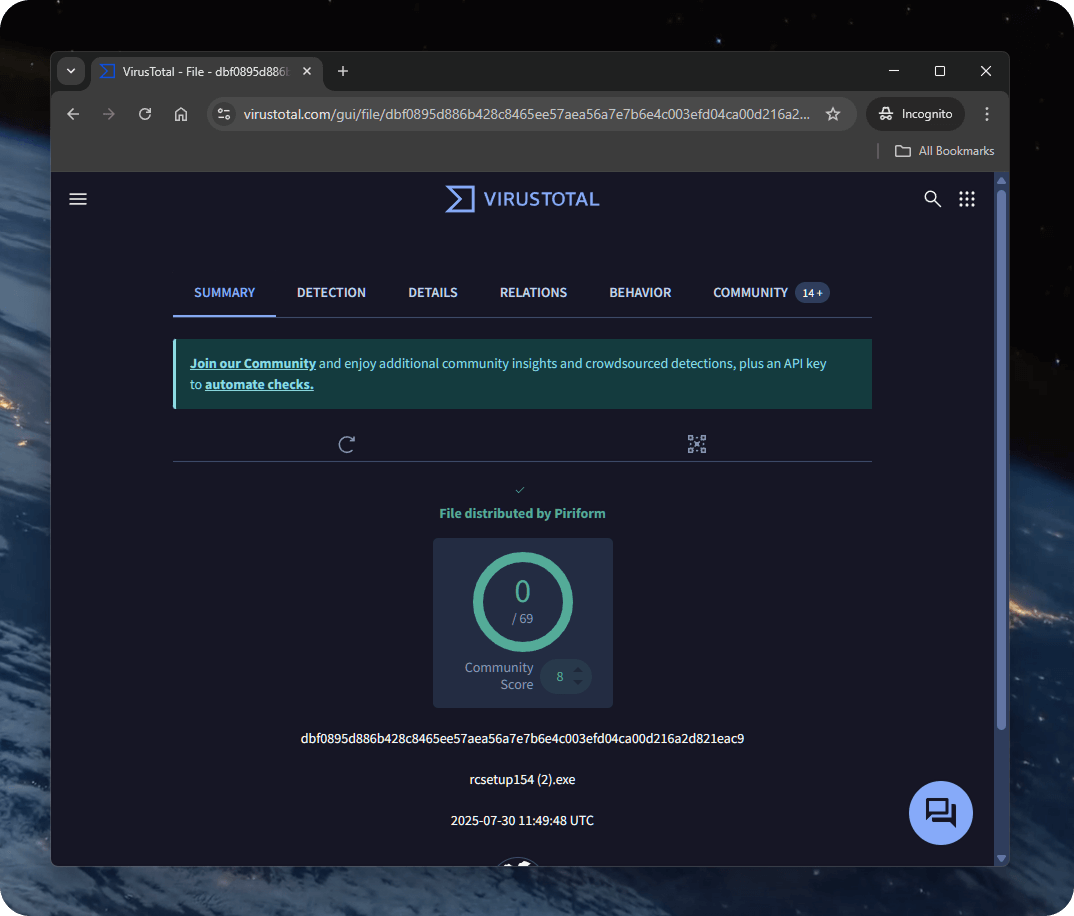Screen dimensions: 1074x916
Task: Click the scrollbar down arrow
Action: coord(1001,858)
